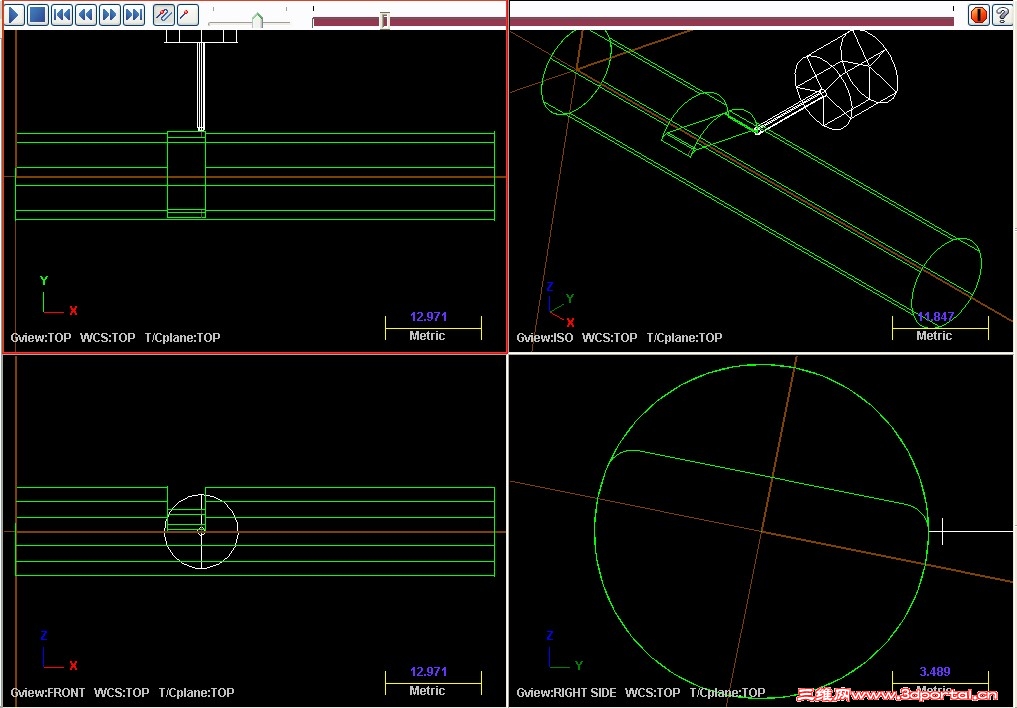Click the Gview:RIGHT SIDE label
Image resolution: width=1017 pixels, height=708 pixels.
click(x=566, y=692)
